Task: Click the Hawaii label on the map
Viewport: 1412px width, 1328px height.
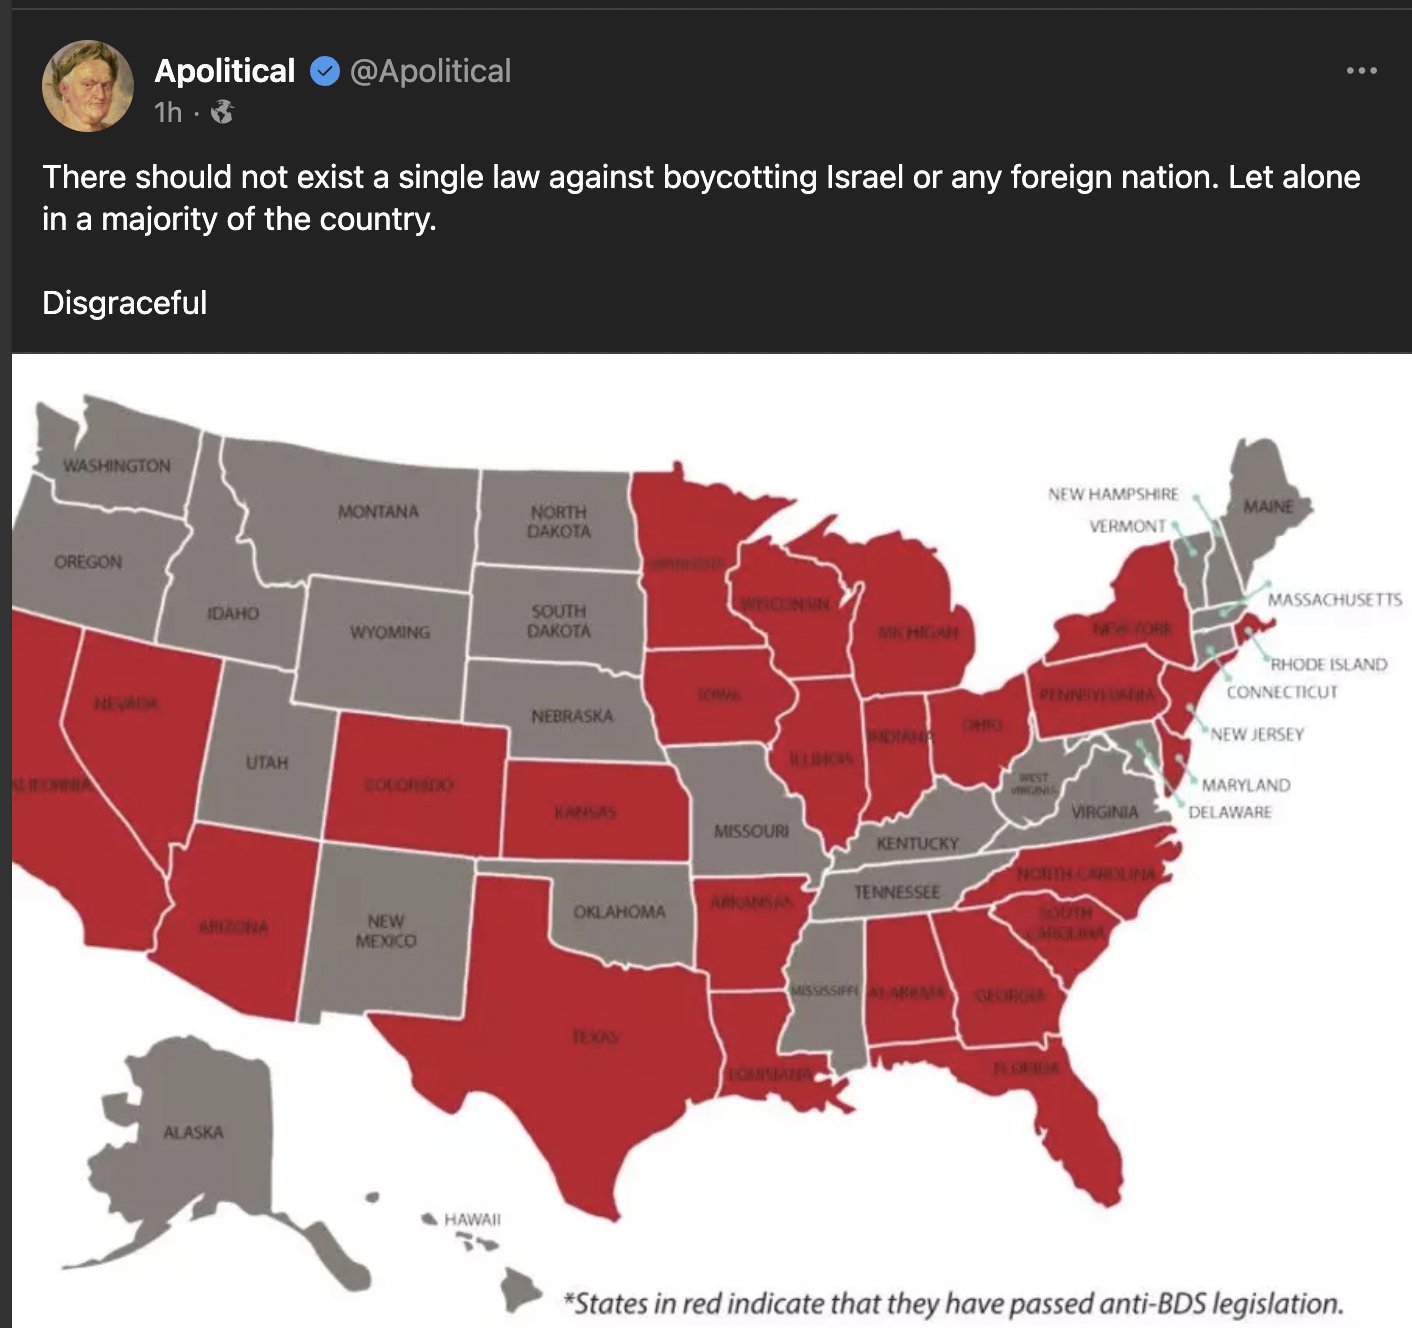Action: click(472, 1219)
